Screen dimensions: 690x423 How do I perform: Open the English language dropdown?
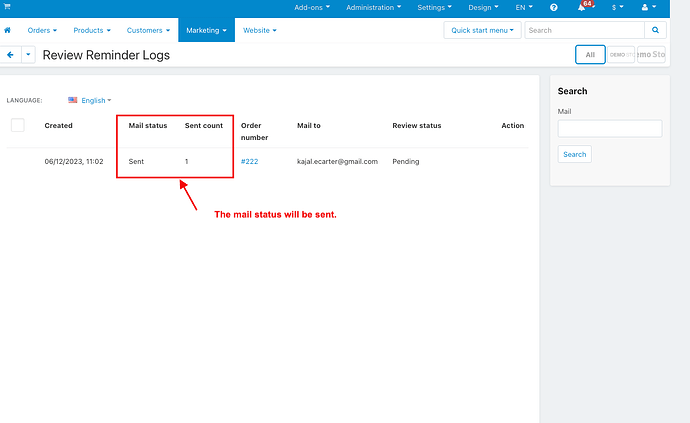coord(95,100)
